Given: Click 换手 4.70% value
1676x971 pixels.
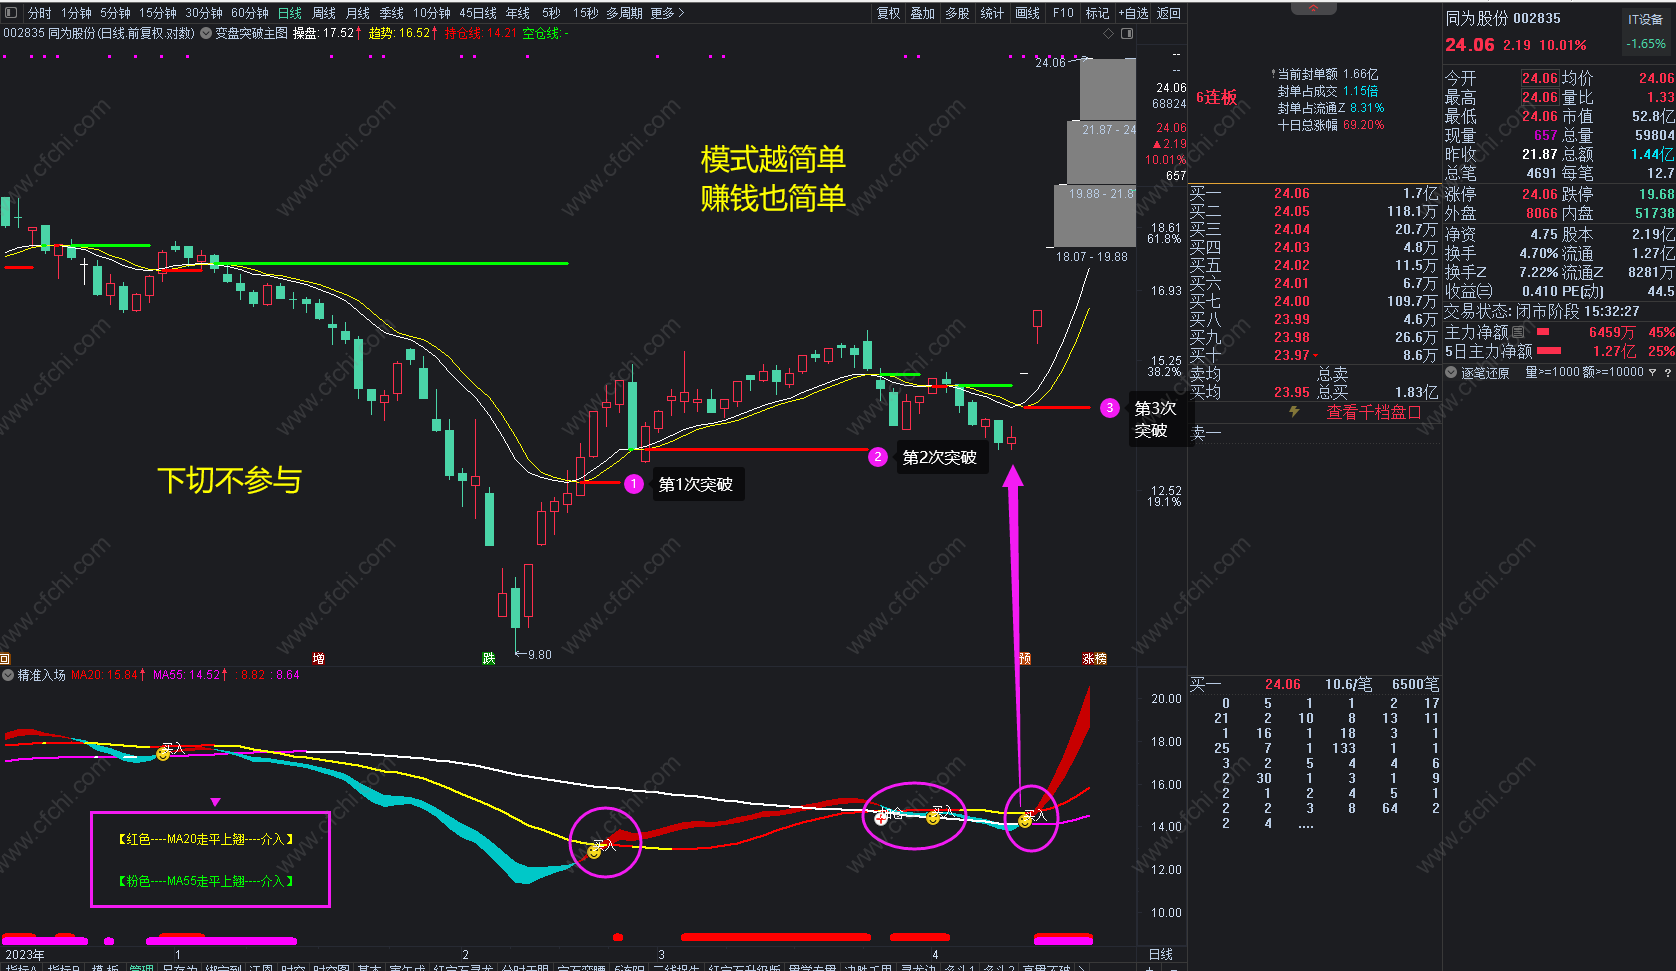Looking at the screenshot, I should click(x=1539, y=254).
